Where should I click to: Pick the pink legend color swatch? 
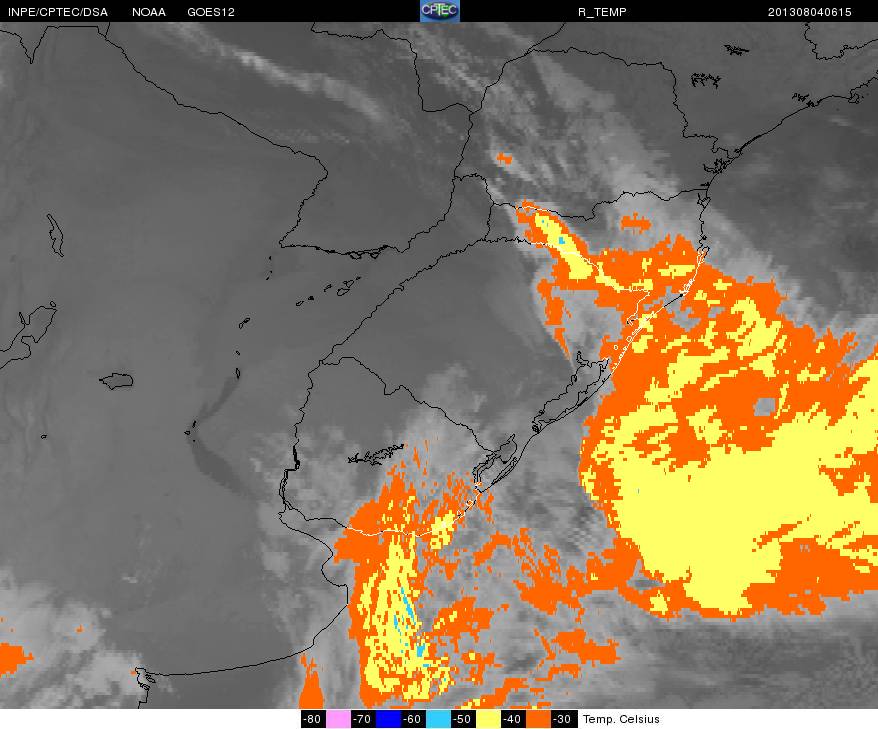[338, 719]
